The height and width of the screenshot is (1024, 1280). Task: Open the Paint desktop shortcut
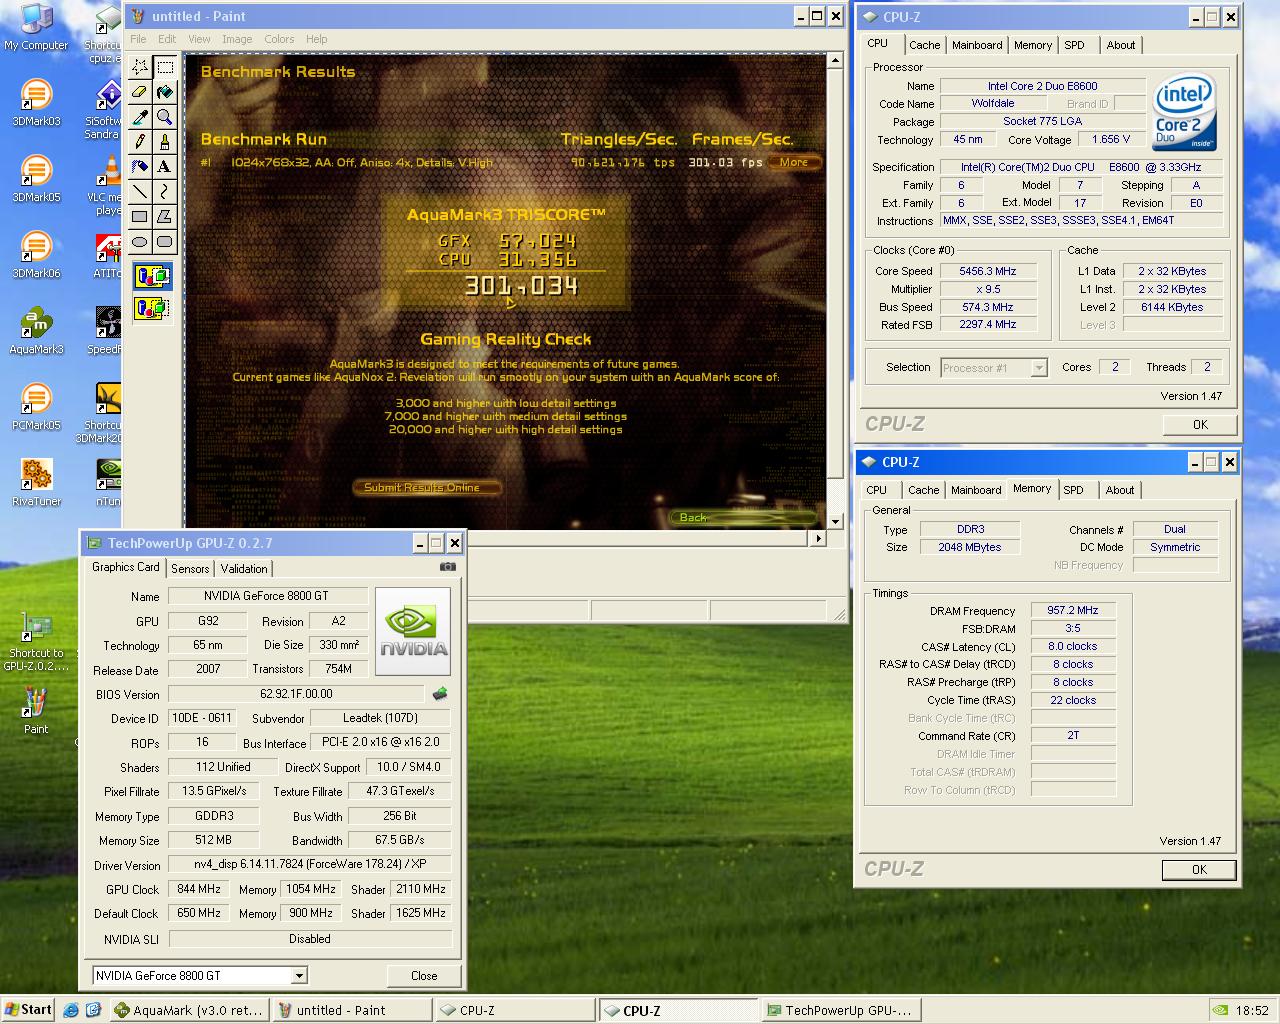[x=36, y=711]
